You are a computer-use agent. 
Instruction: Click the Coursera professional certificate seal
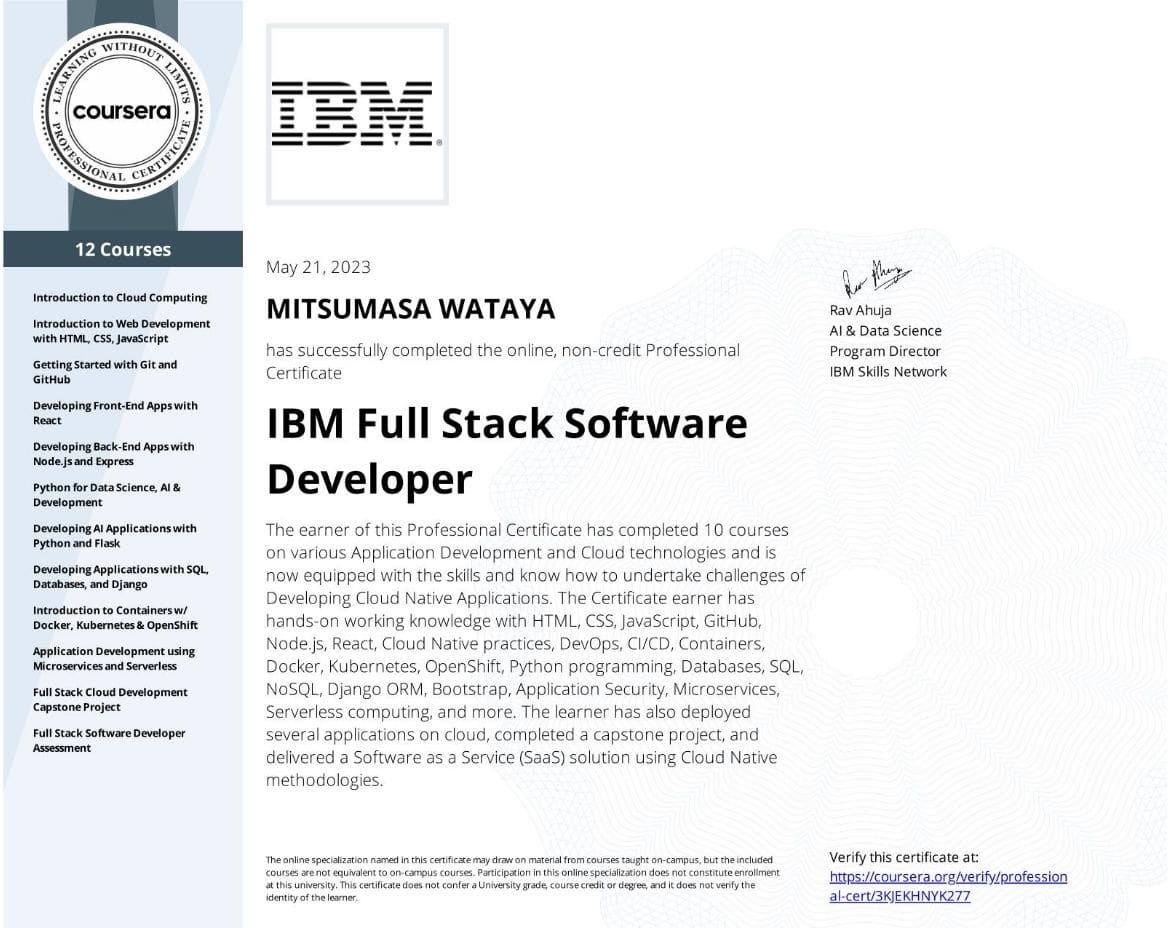click(x=122, y=112)
